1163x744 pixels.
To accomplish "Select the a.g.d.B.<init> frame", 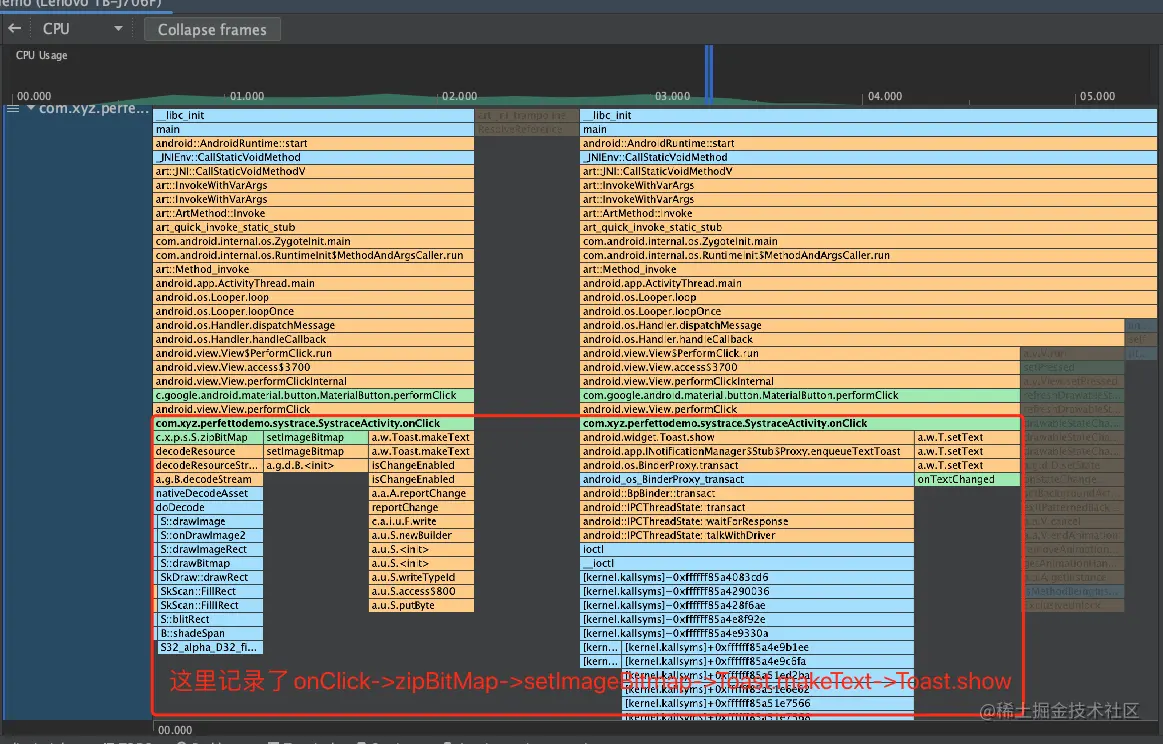I will [316, 466].
